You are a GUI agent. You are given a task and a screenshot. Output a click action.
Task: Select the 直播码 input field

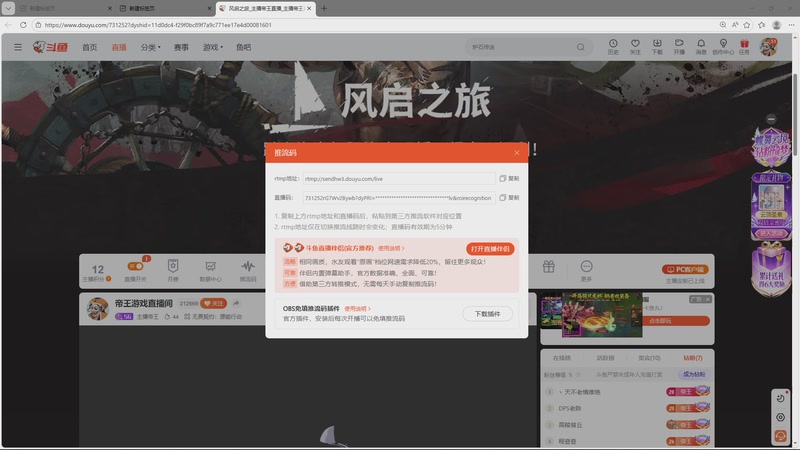[399, 198]
